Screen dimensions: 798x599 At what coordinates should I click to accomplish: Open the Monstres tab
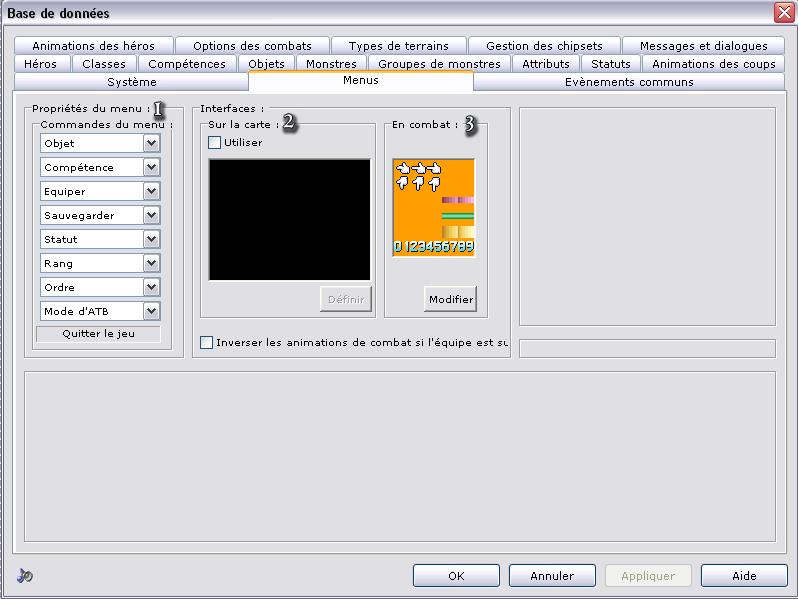(x=331, y=64)
